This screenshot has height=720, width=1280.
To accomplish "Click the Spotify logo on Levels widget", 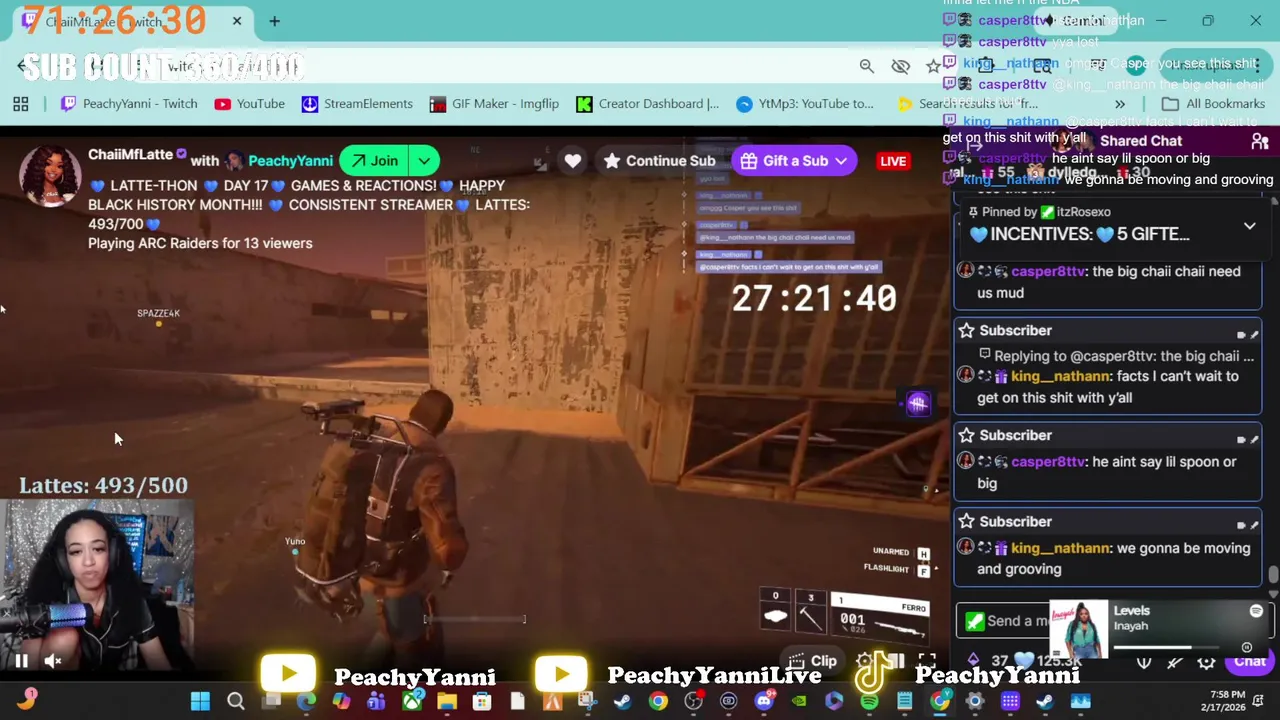I will (x=1256, y=610).
